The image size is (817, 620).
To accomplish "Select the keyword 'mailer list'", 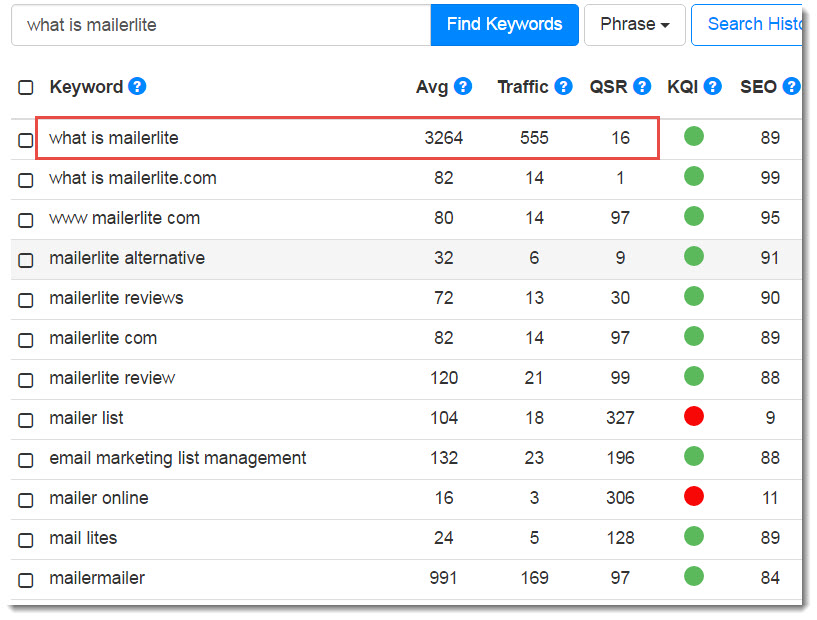I will 86,418.
